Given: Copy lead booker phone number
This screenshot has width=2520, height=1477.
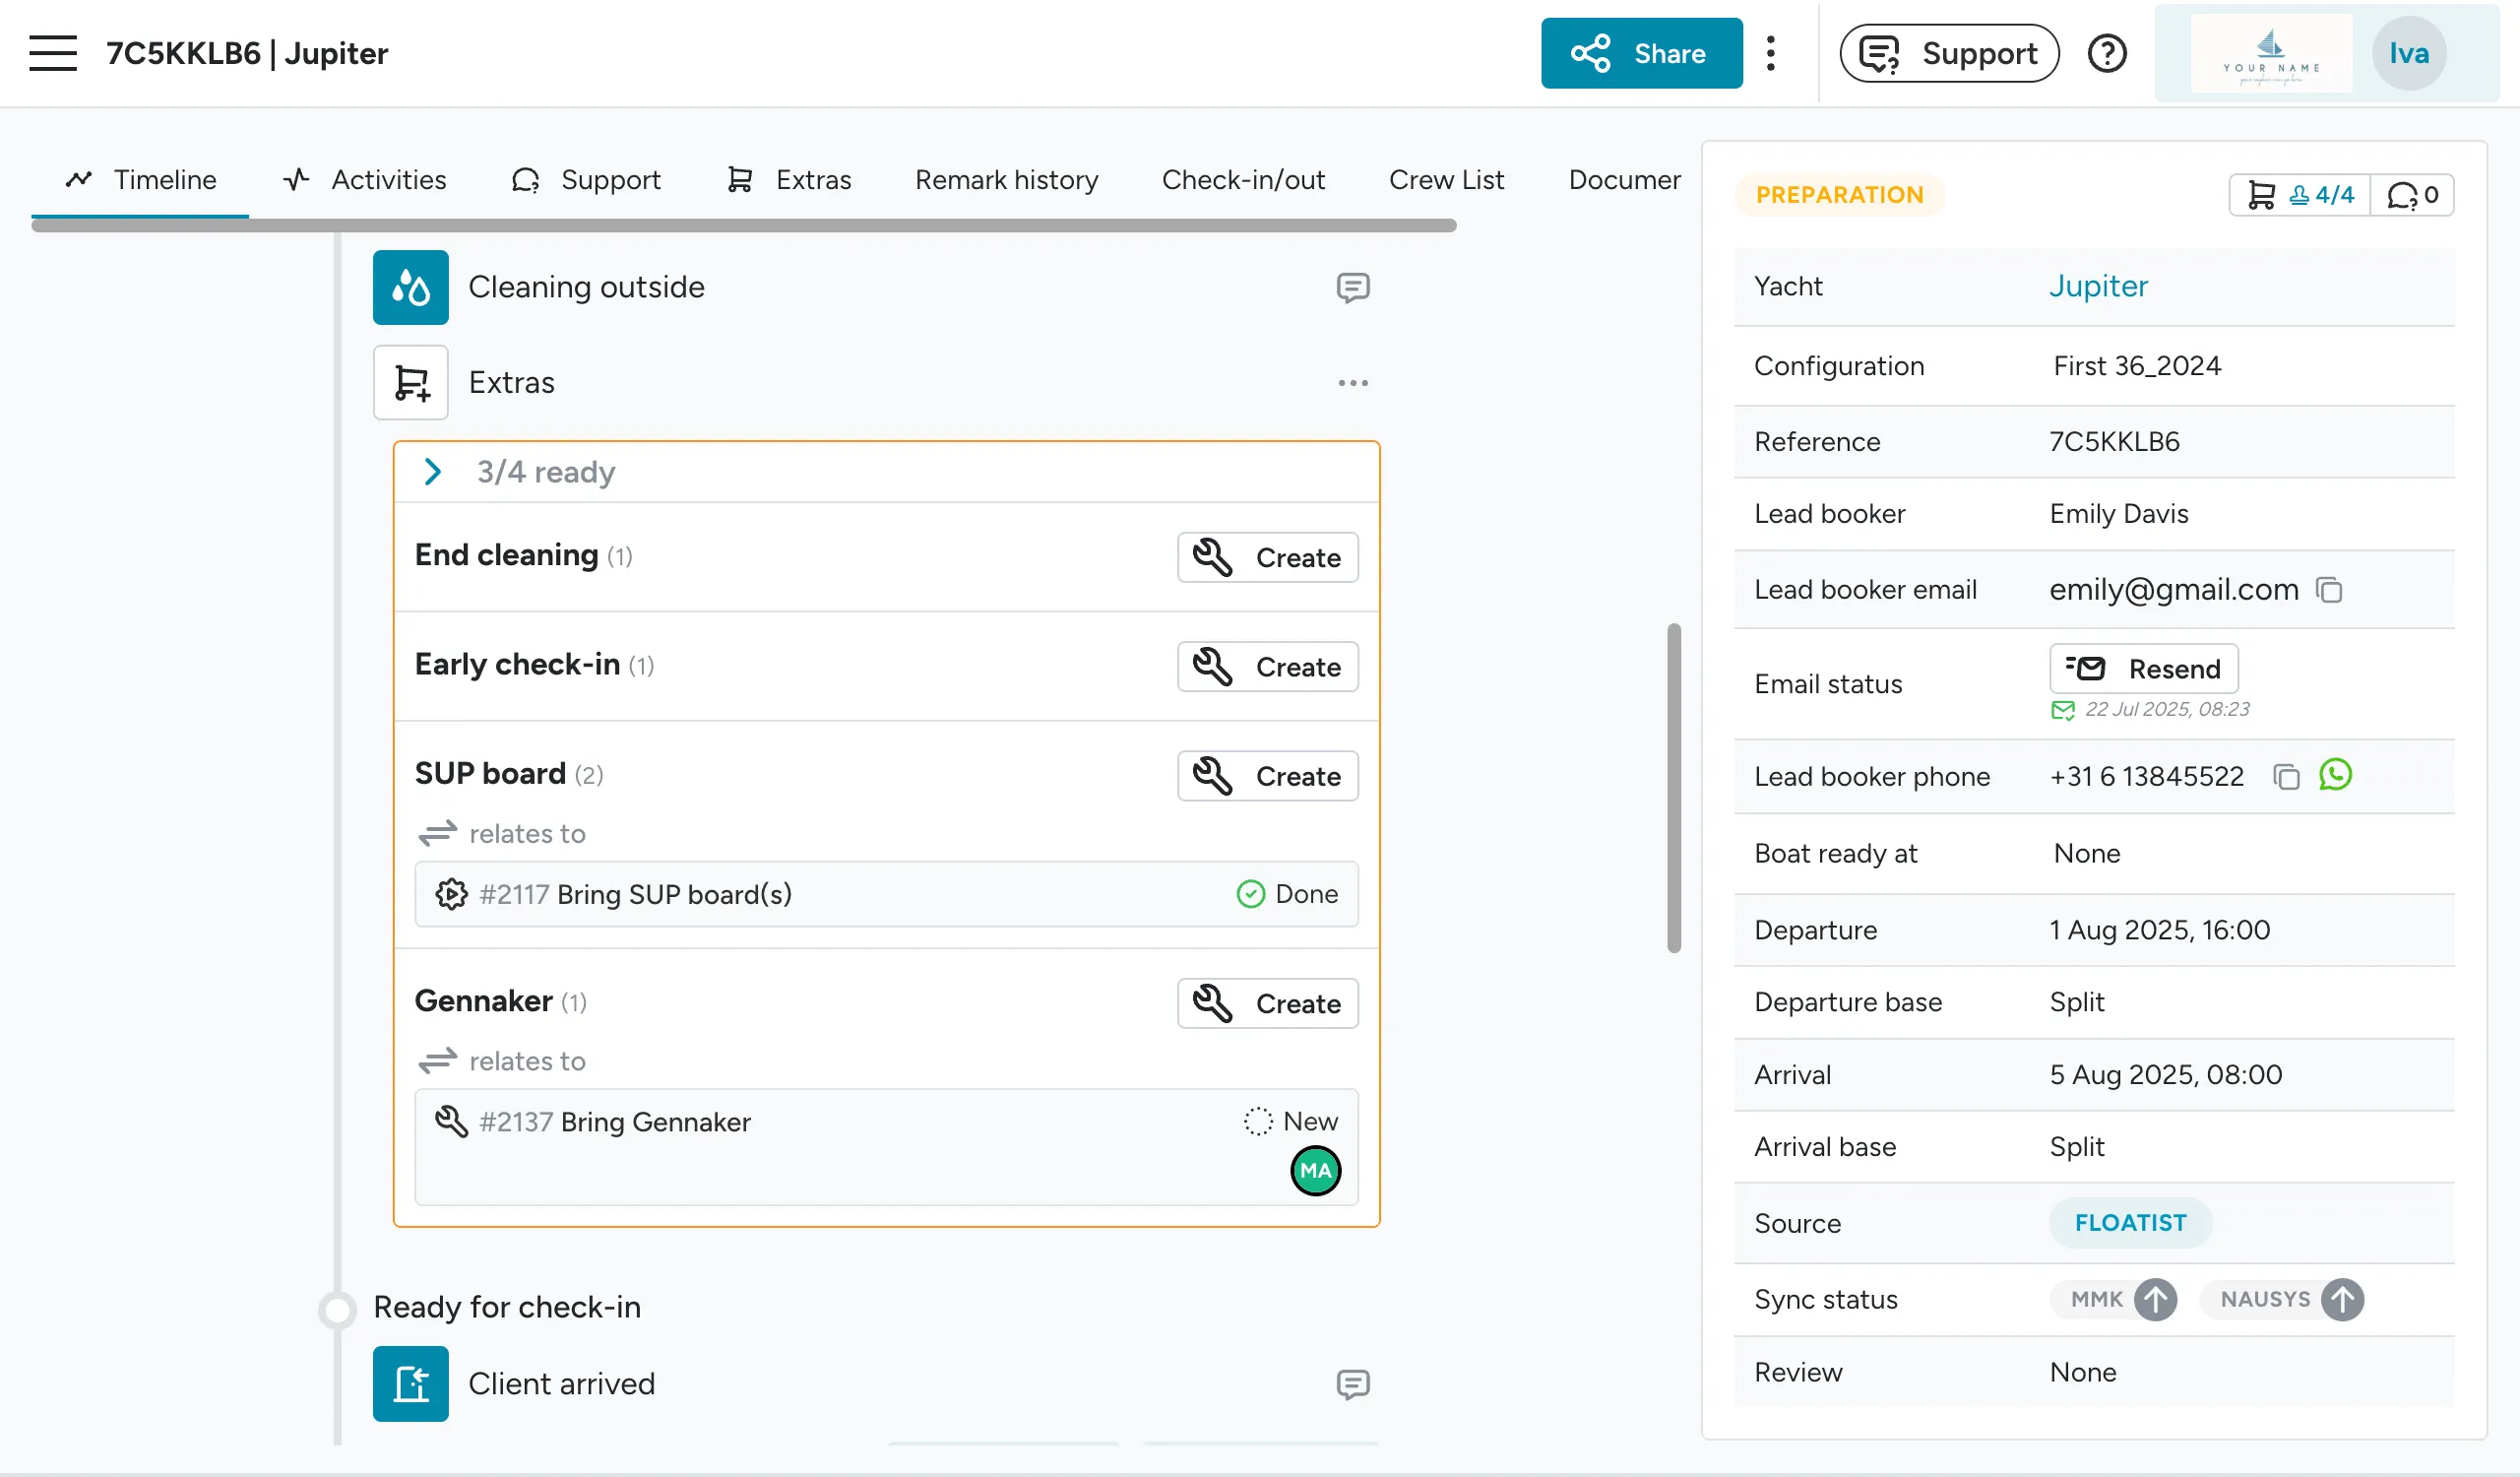Looking at the screenshot, I should pos(2286,776).
